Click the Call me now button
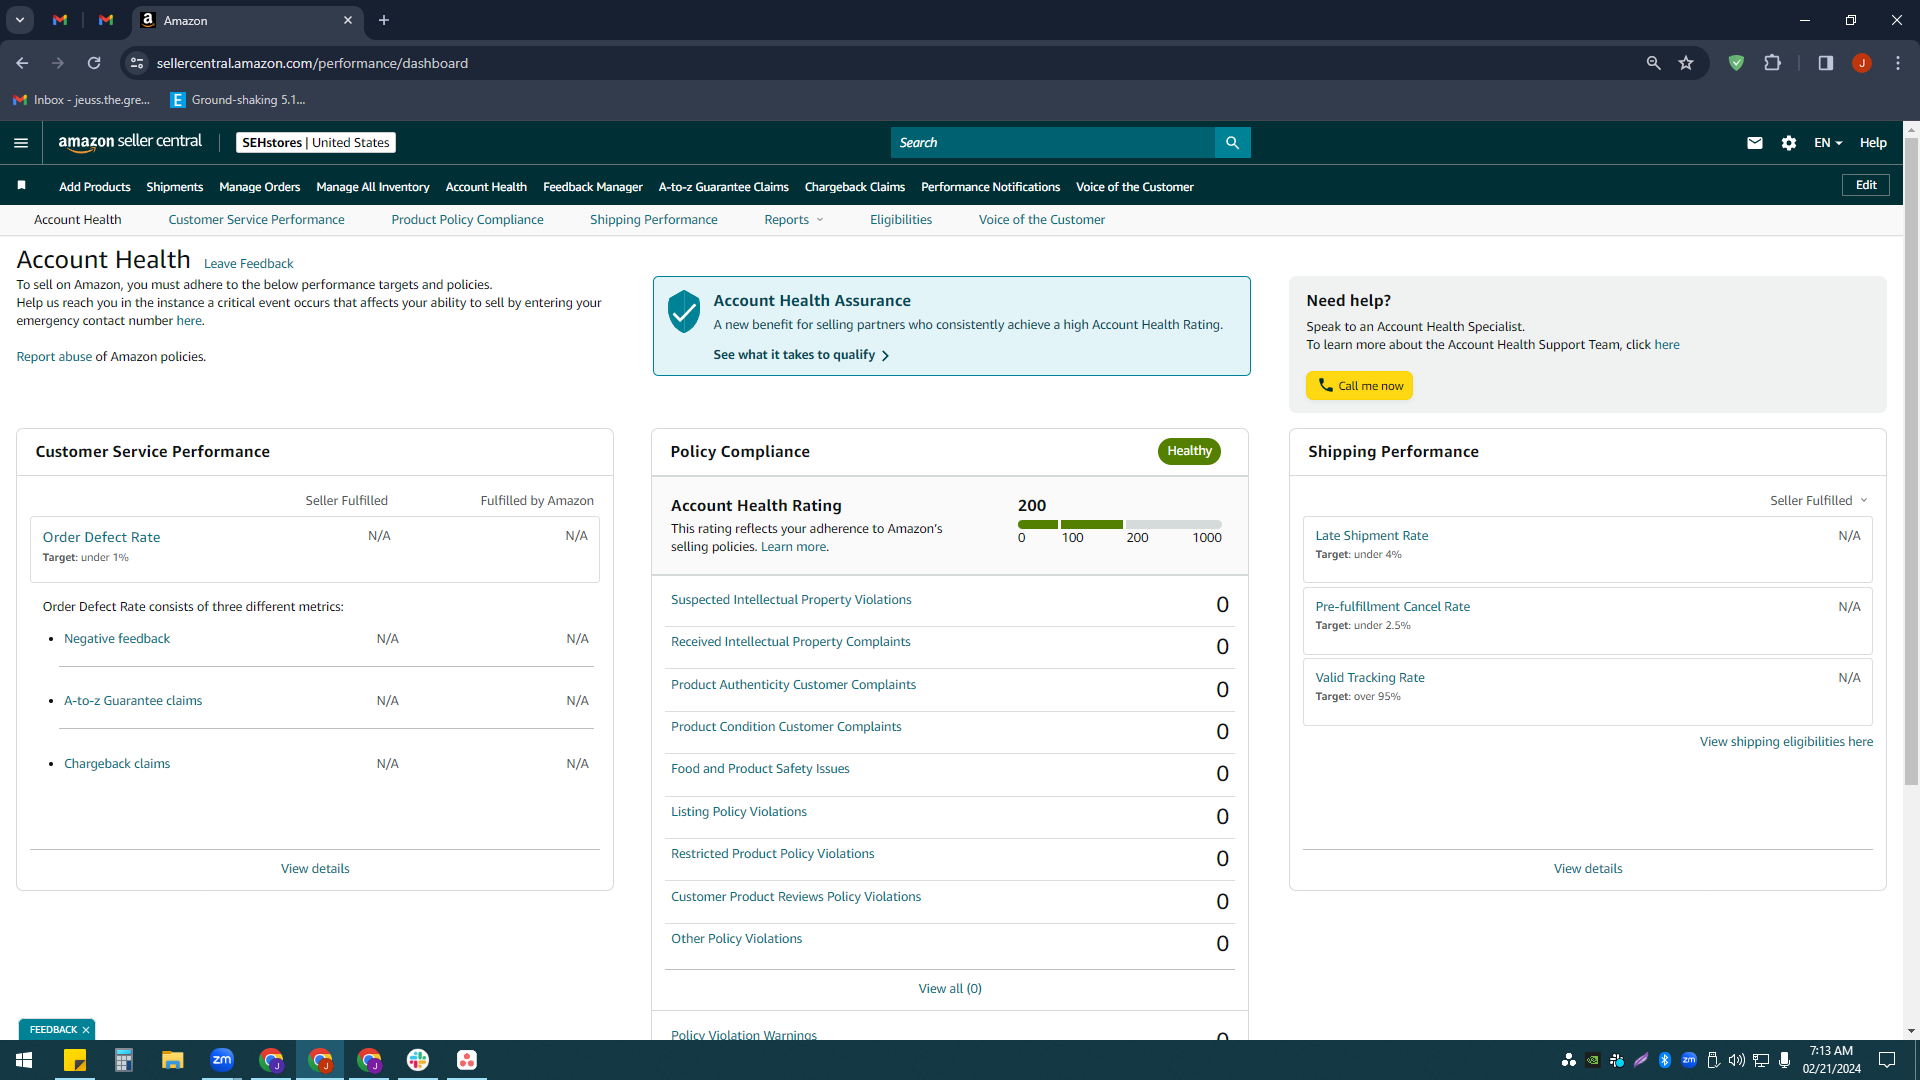This screenshot has height=1080, width=1920. [1359, 386]
